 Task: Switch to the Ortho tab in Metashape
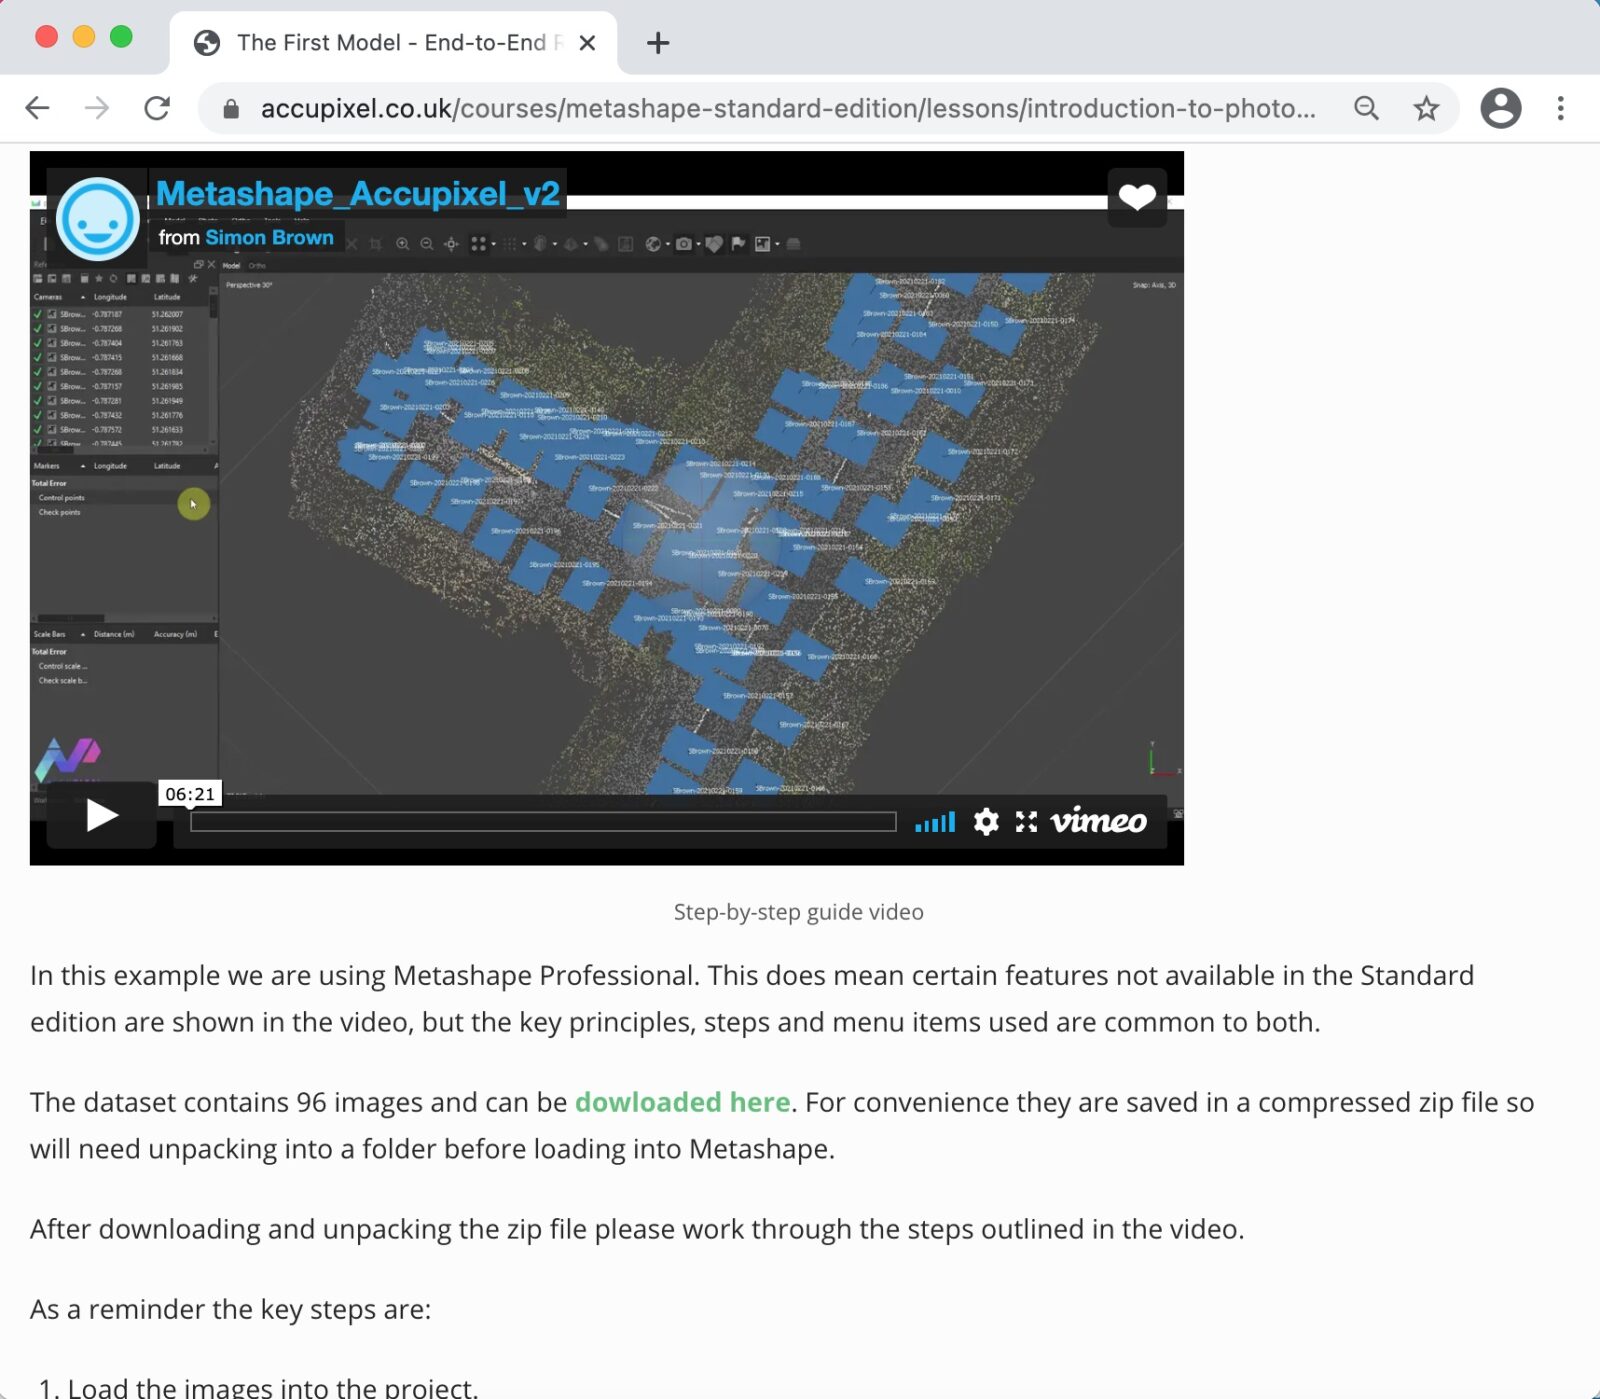257,265
